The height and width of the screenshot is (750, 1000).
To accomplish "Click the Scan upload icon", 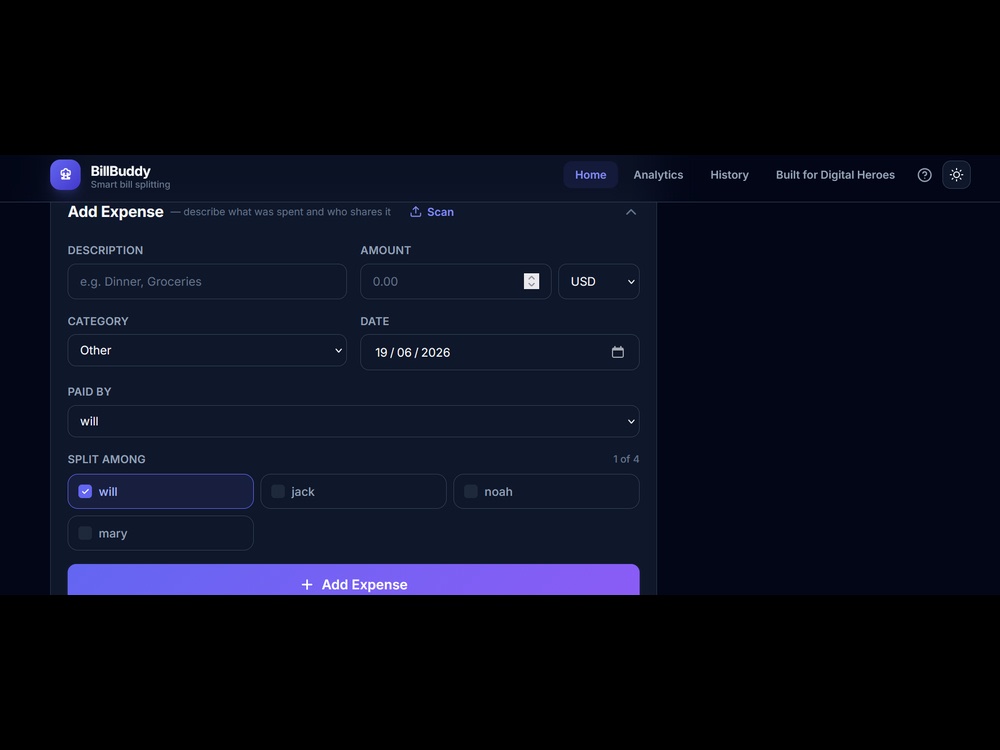I will coord(416,212).
